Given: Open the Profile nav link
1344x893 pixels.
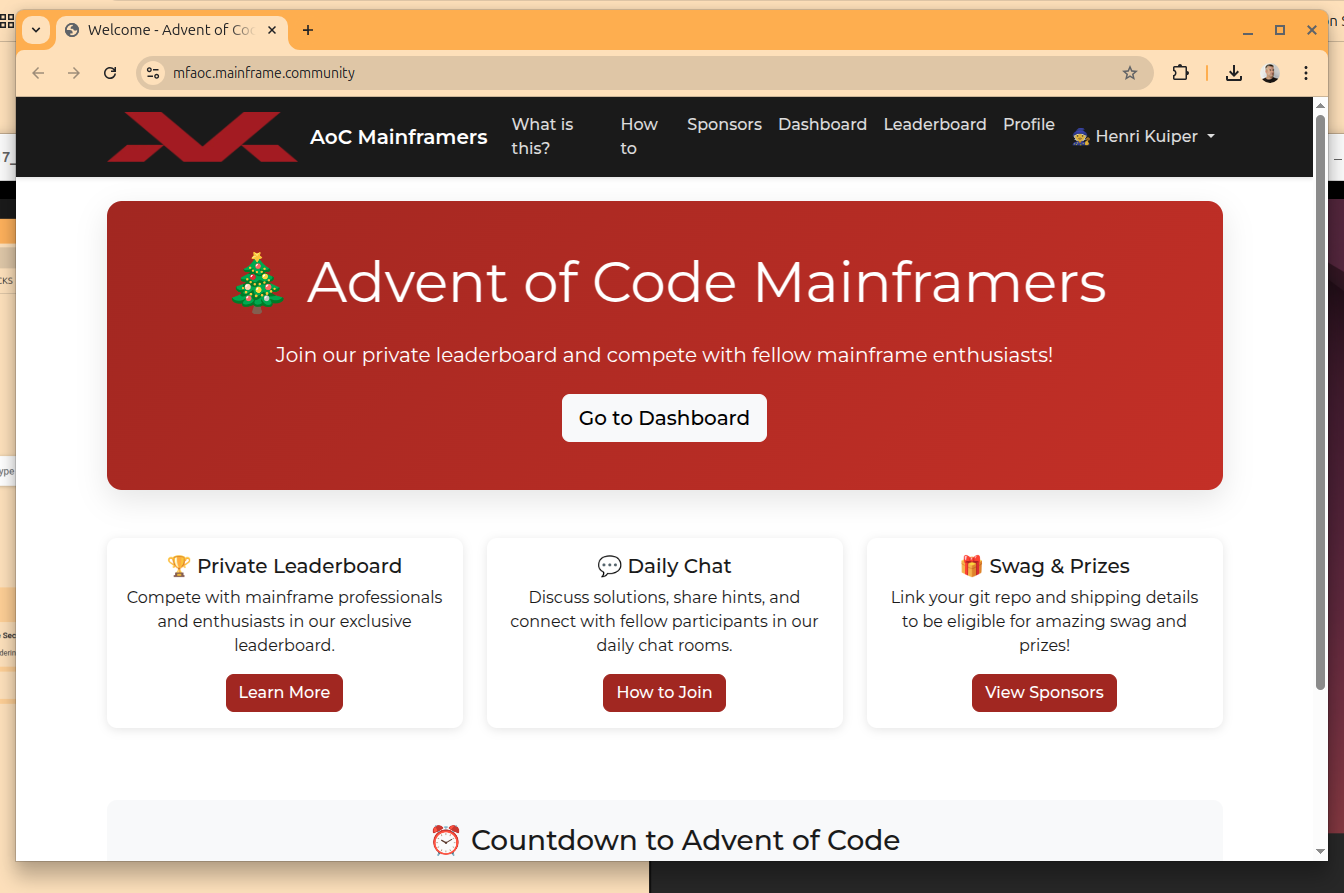Looking at the screenshot, I should click(x=1028, y=124).
